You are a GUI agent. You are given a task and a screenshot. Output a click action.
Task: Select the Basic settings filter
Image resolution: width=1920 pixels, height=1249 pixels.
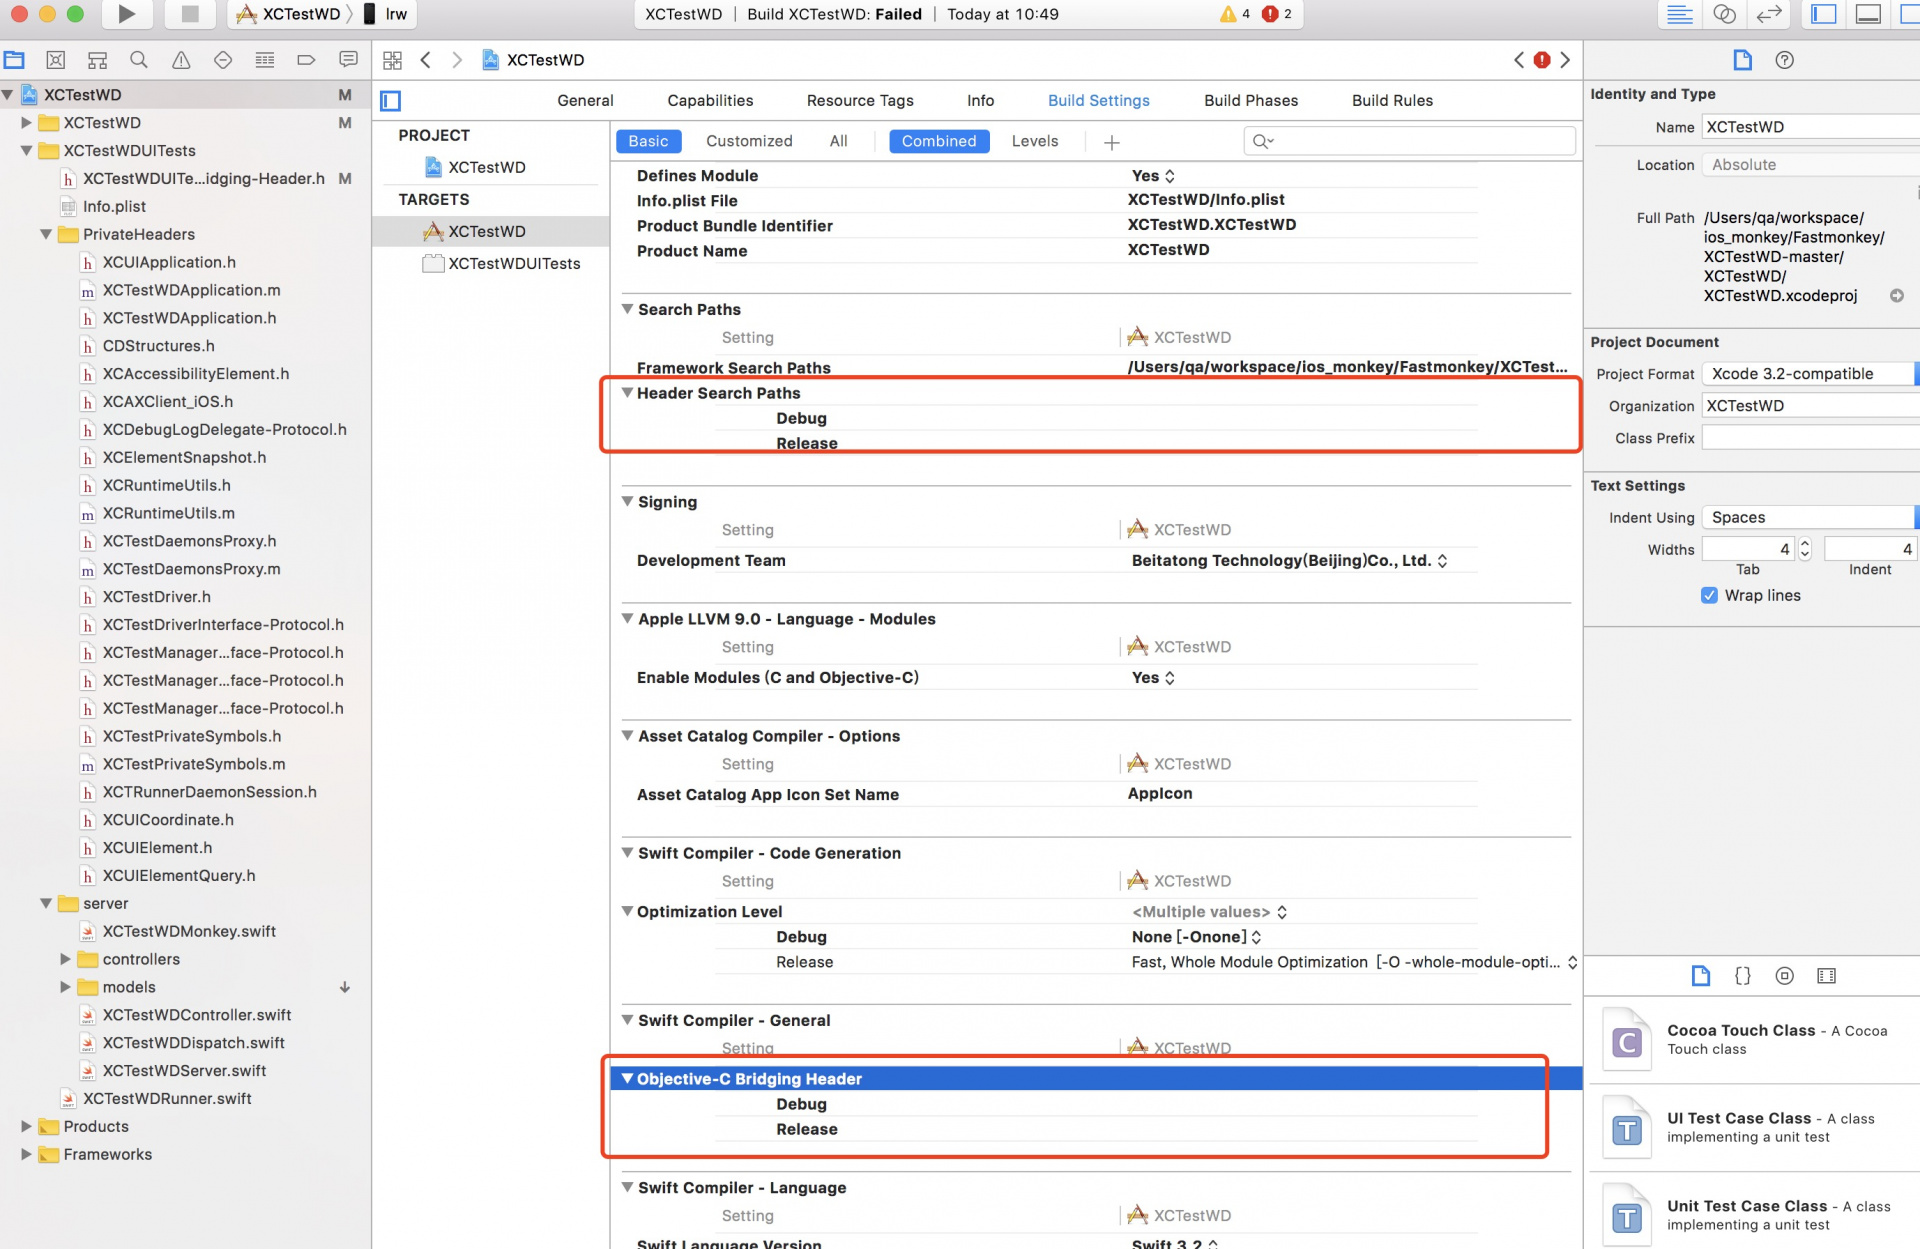[648, 141]
